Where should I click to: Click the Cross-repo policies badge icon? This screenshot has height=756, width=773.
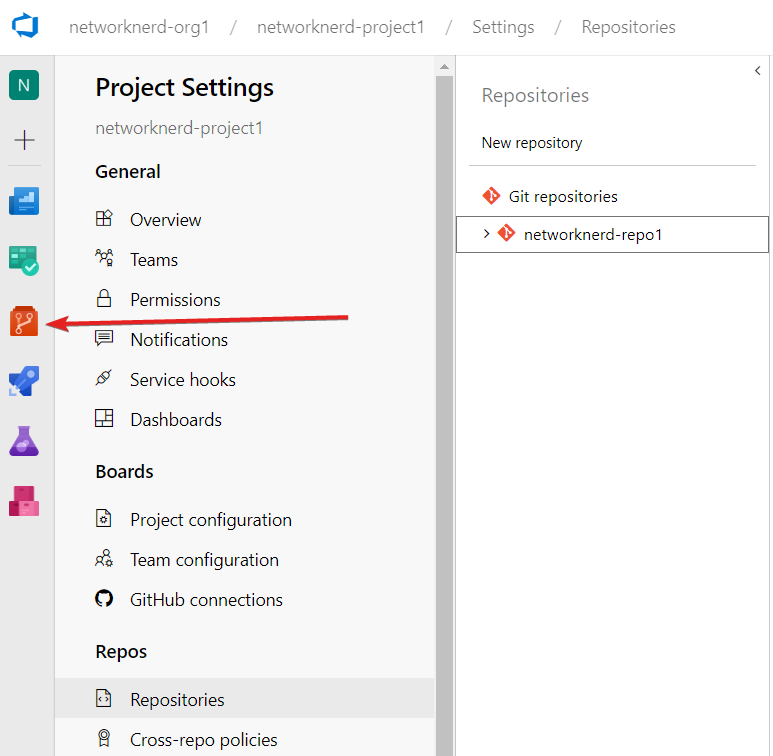[104, 738]
